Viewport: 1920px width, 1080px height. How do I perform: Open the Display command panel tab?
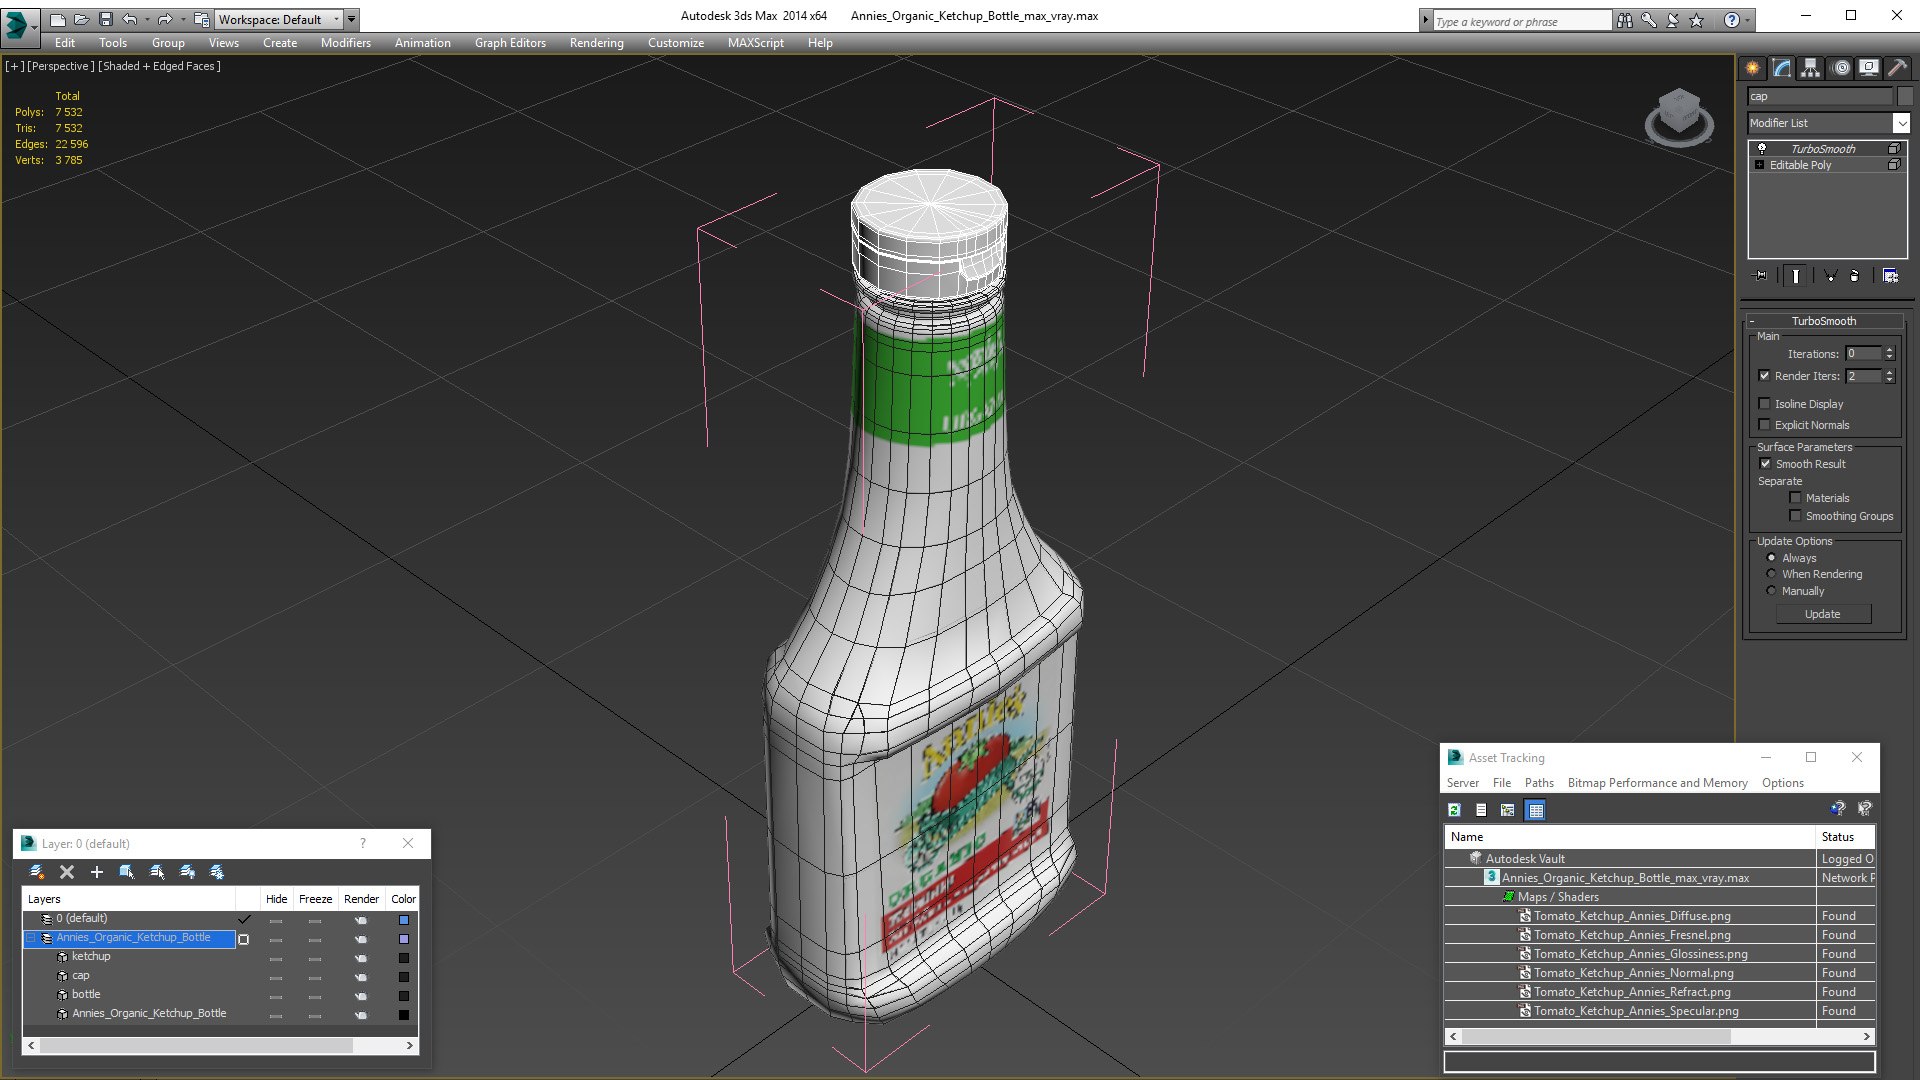1869,68
